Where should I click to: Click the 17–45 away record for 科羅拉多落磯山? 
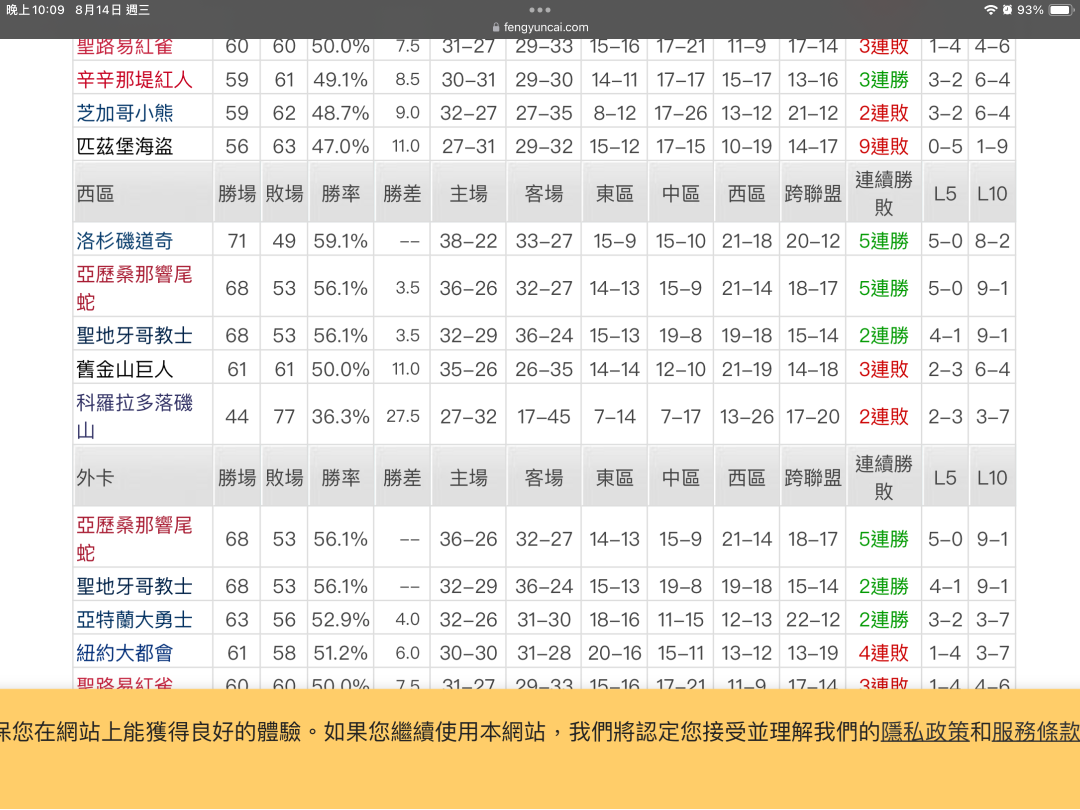(544, 416)
